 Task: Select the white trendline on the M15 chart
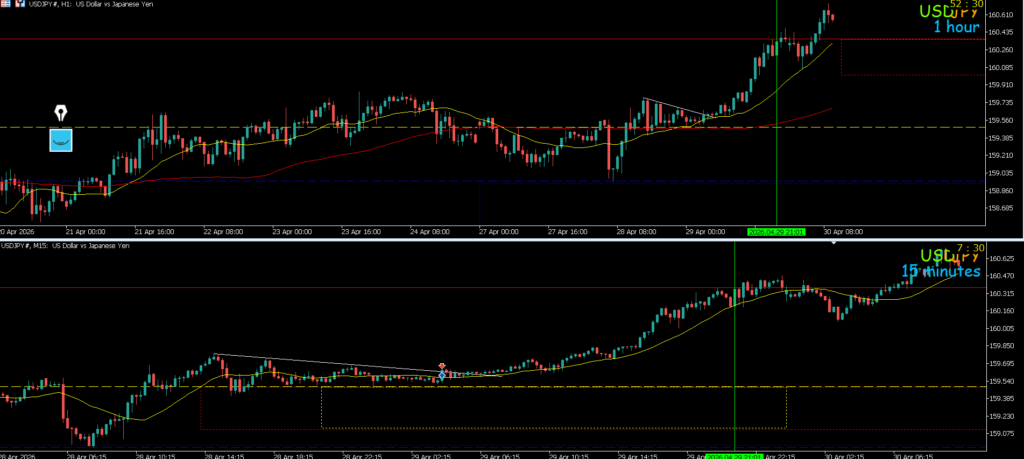click(x=330, y=366)
